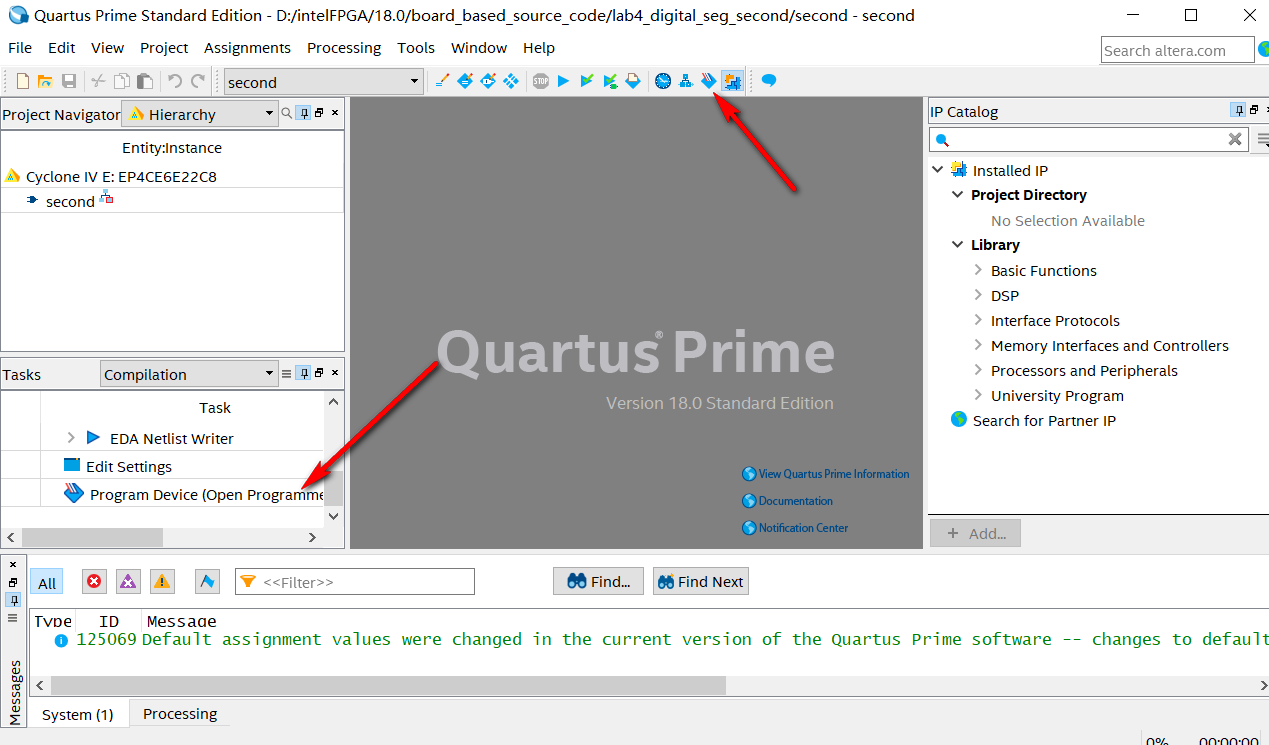Expand Basic Functions in the IP Catalog
Image resolution: width=1269 pixels, height=745 pixels.
point(978,270)
